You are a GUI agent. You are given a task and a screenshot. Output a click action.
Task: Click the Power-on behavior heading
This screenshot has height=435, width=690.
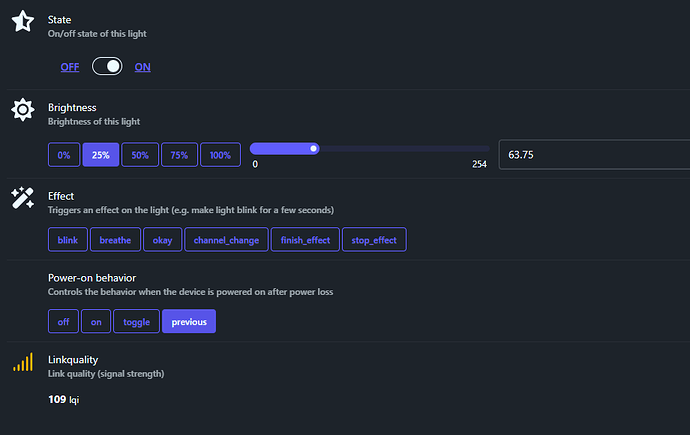(92, 278)
